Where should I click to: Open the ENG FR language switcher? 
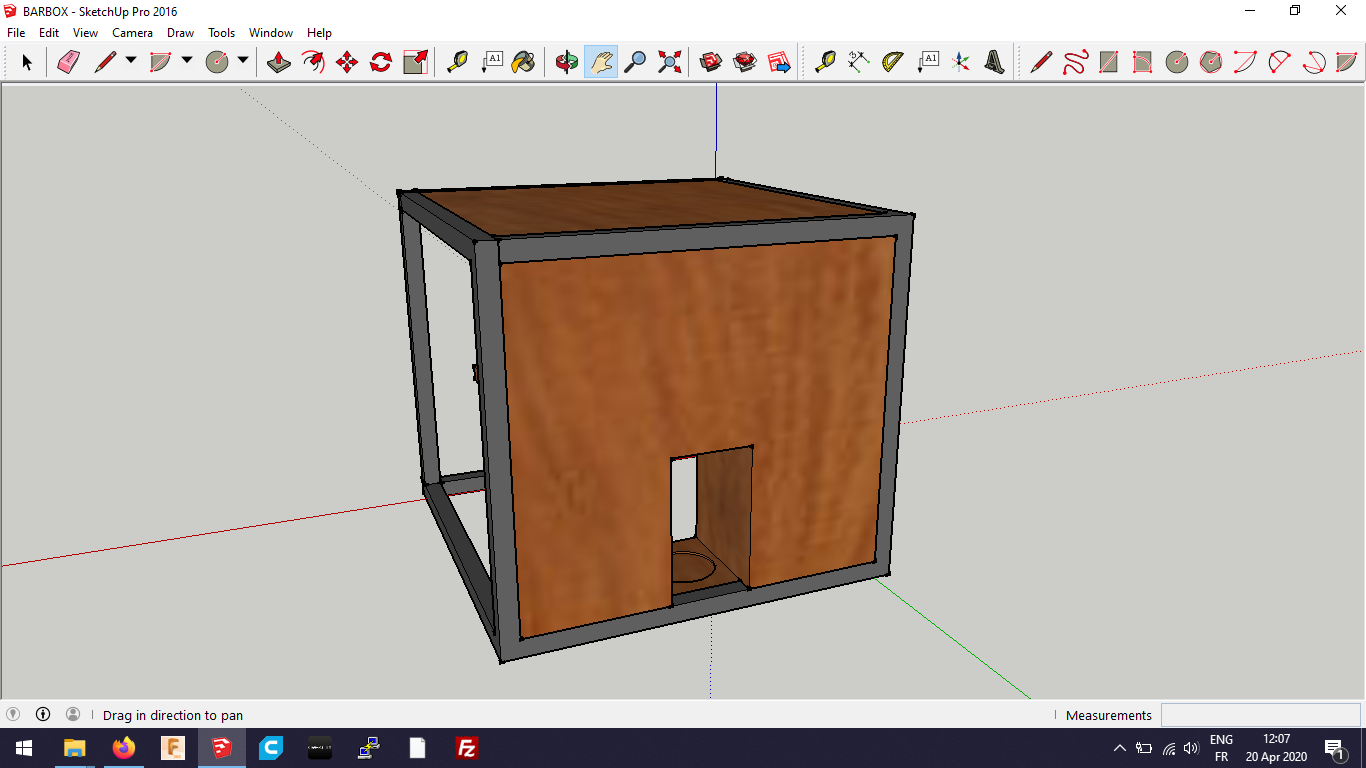[x=1221, y=748]
